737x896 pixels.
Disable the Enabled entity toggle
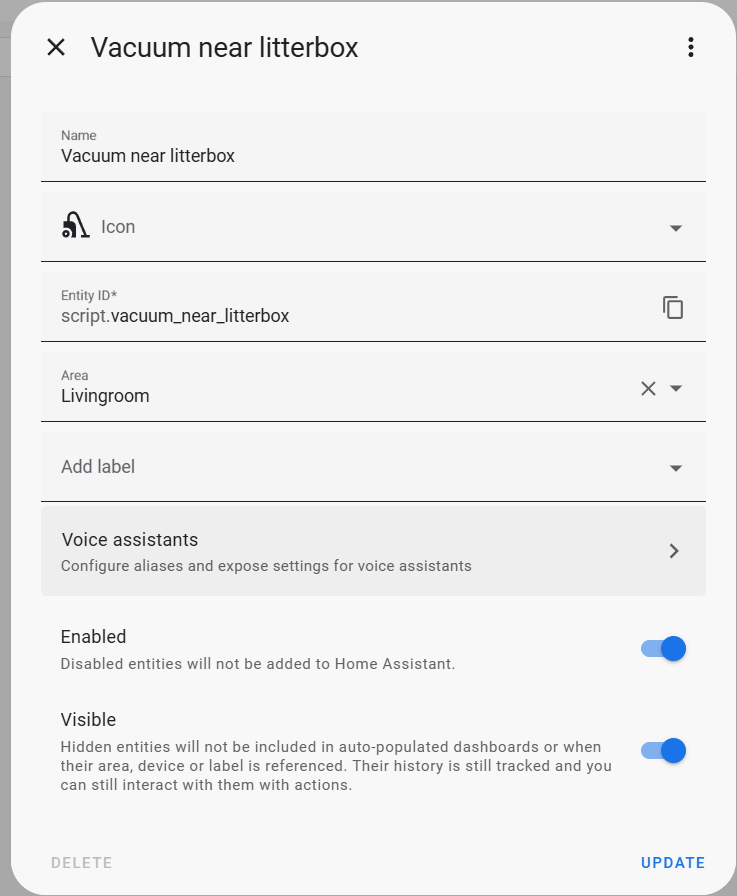[x=663, y=648]
